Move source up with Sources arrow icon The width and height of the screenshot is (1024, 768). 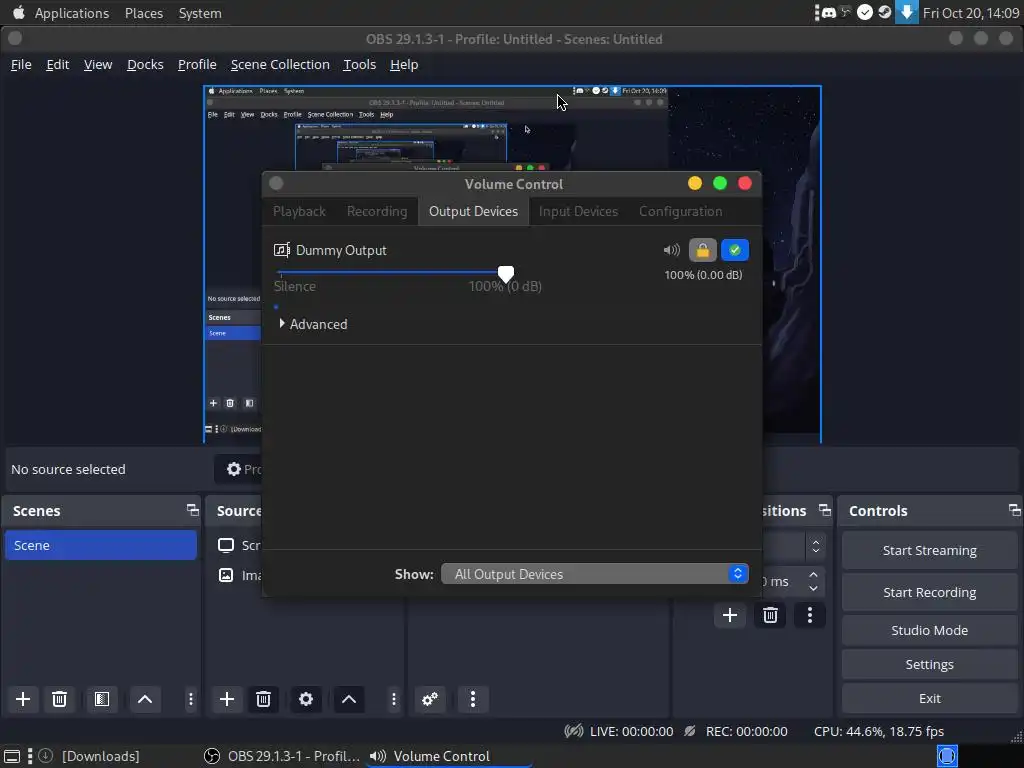pyautogui.click(x=349, y=699)
